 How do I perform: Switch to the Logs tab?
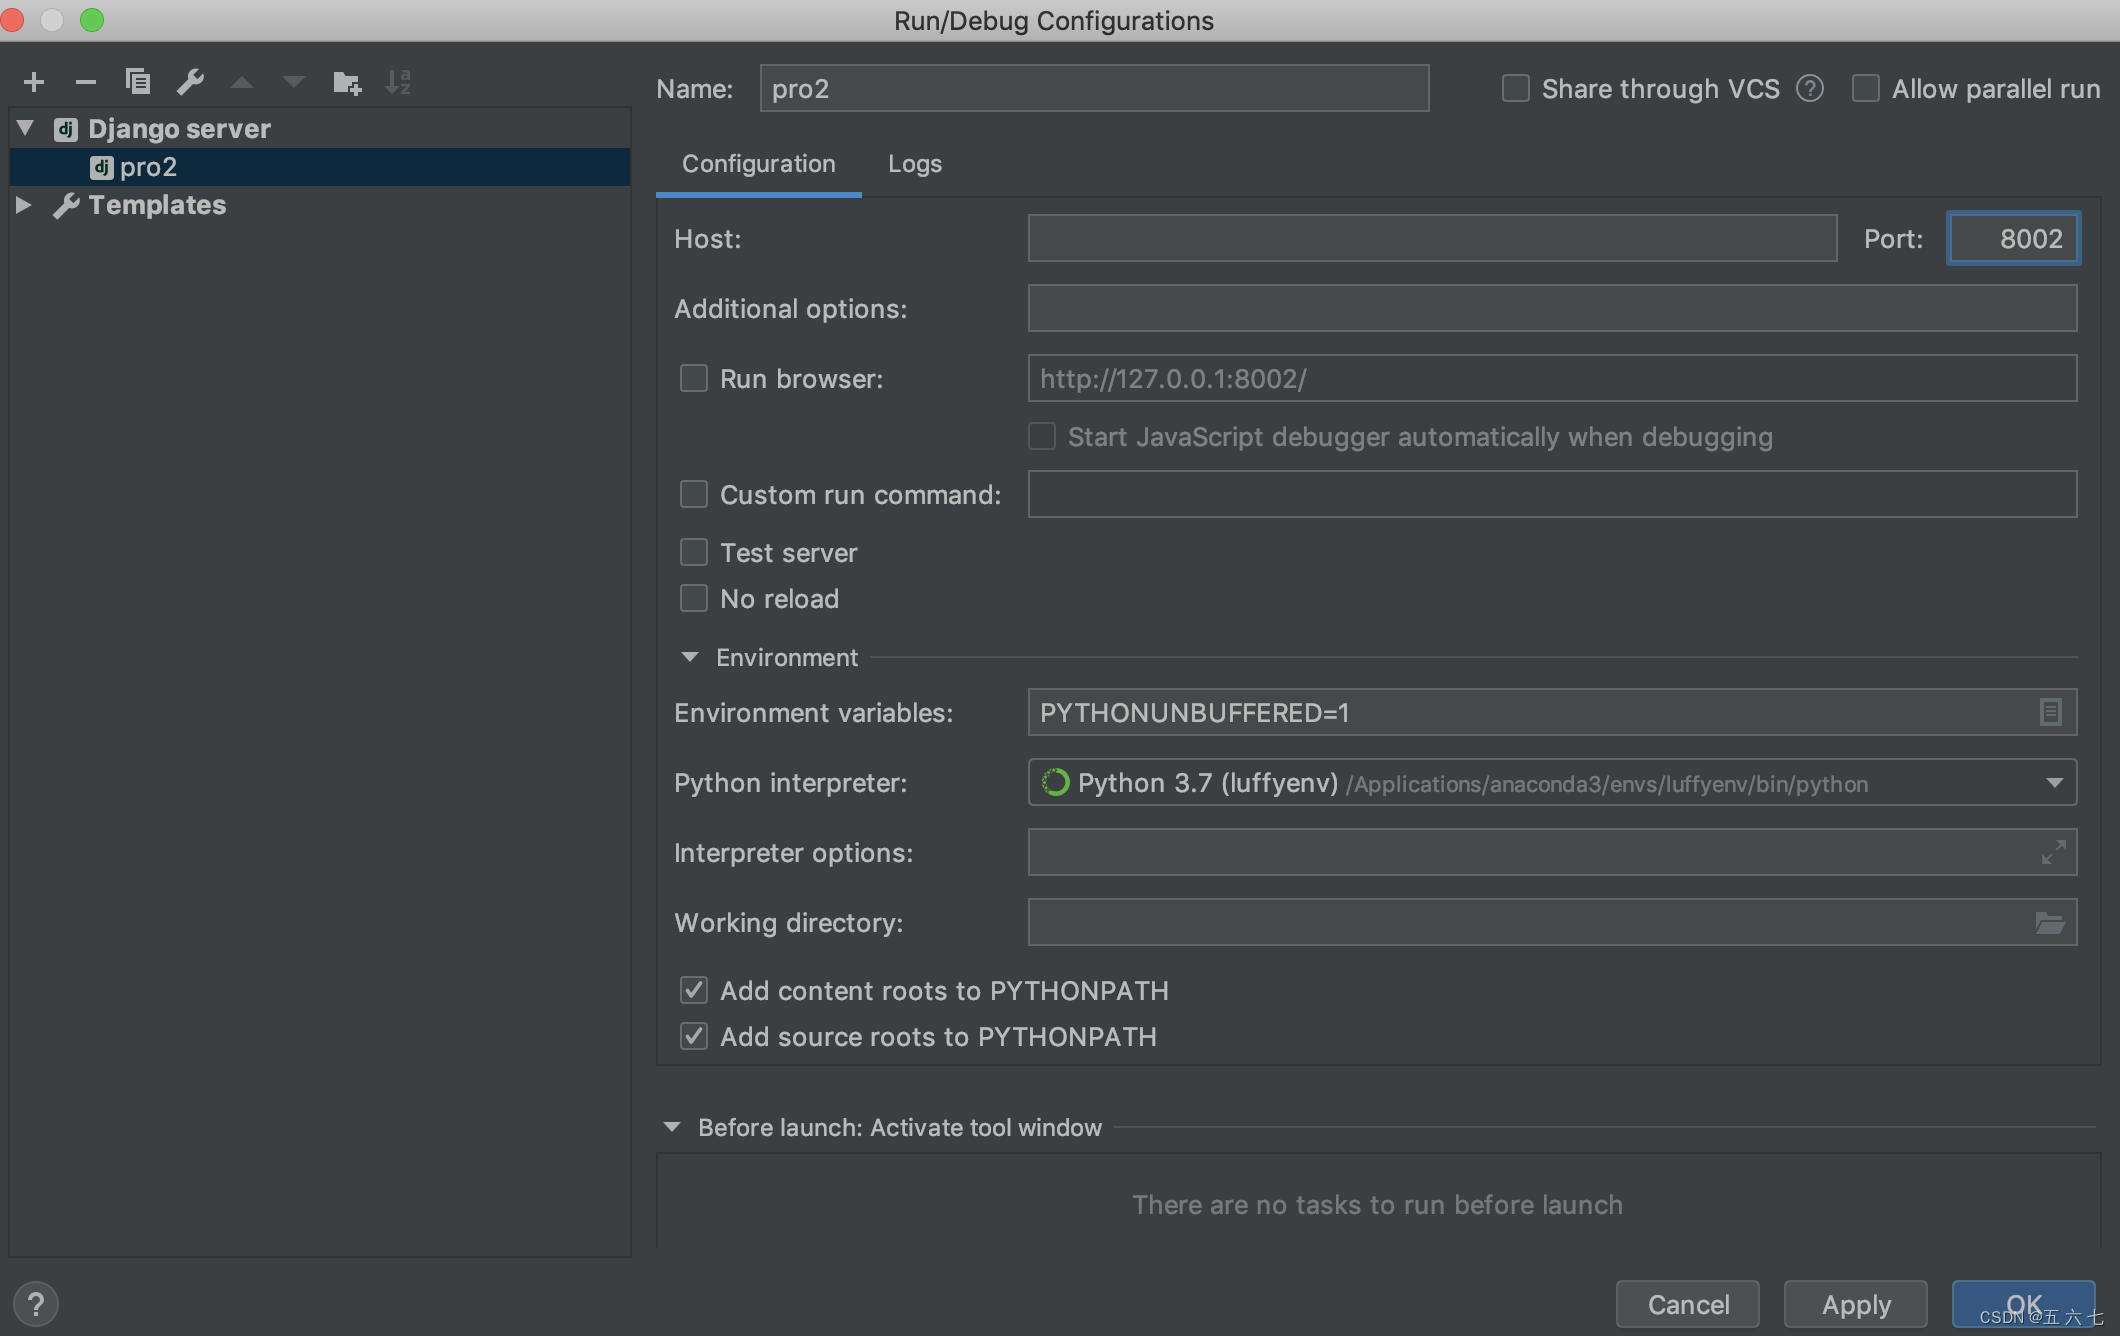(x=915, y=164)
